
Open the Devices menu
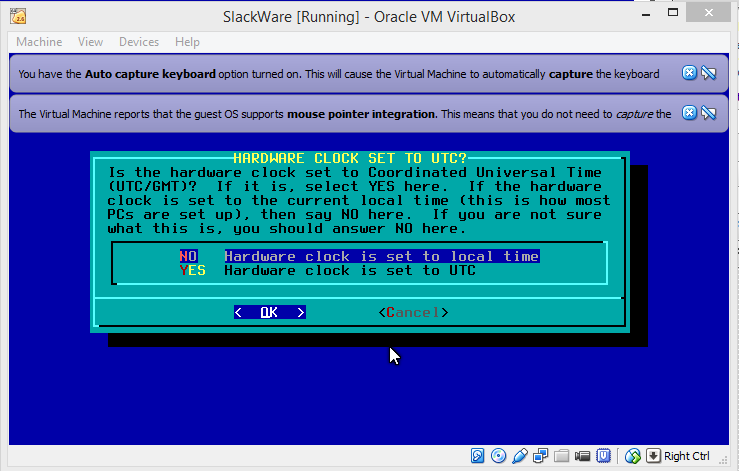click(x=139, y=42)
